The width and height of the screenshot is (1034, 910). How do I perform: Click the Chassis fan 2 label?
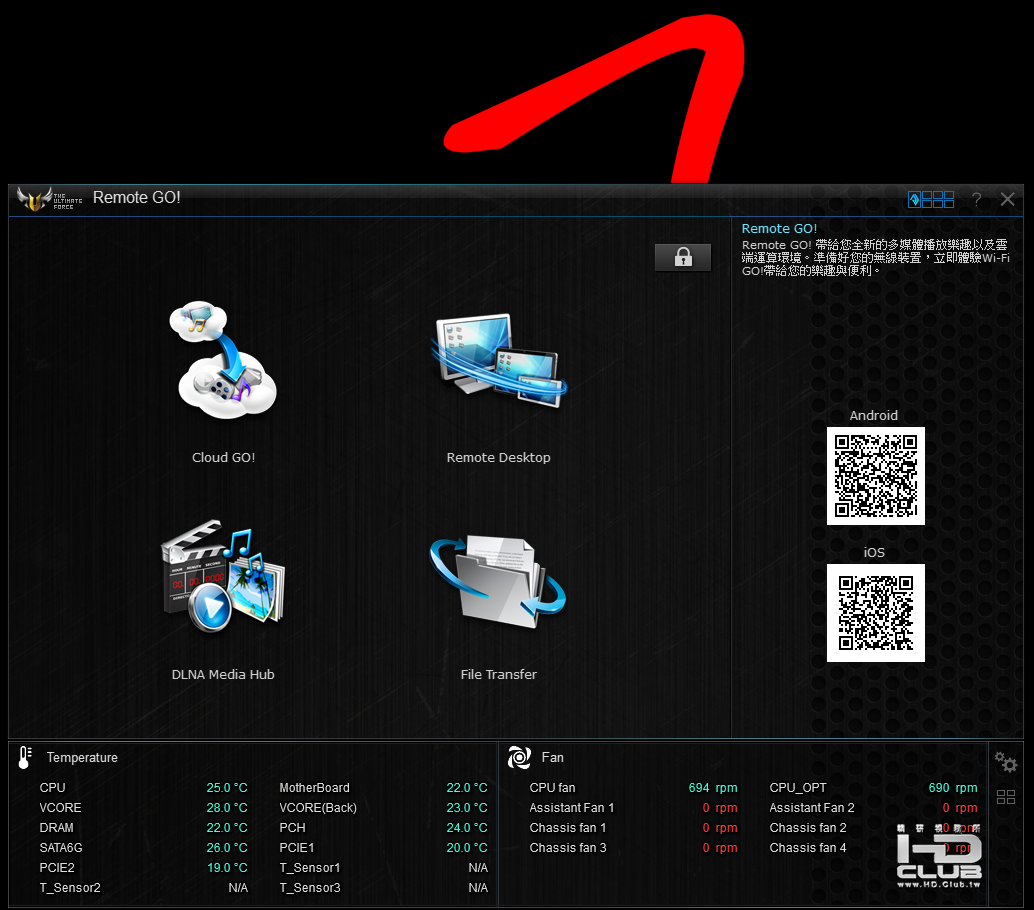coord(808,828)
